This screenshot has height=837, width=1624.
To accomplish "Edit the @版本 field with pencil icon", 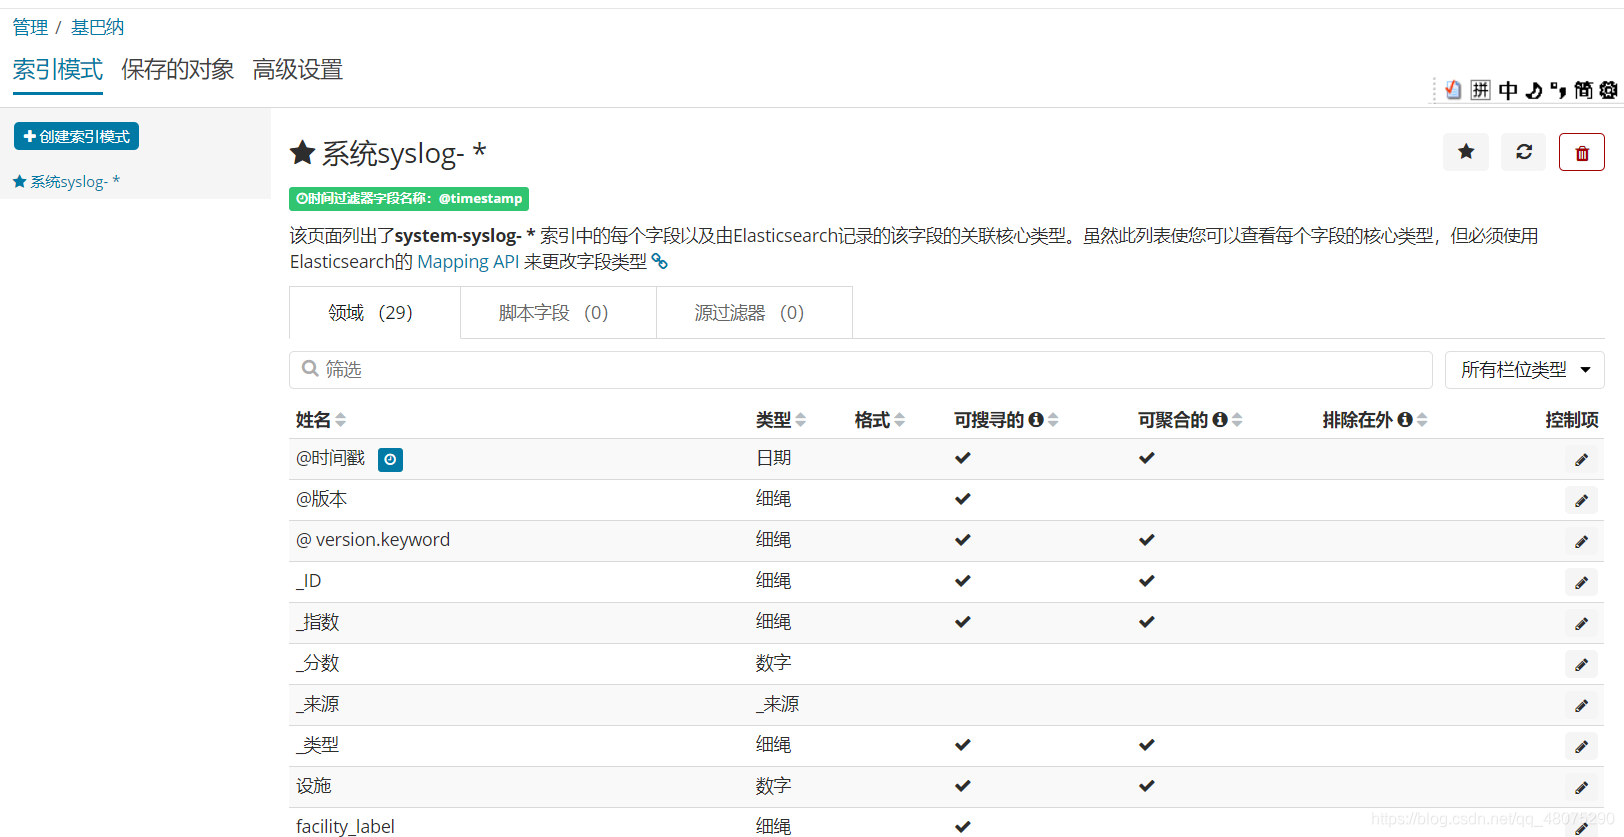I will (1581, 500).
